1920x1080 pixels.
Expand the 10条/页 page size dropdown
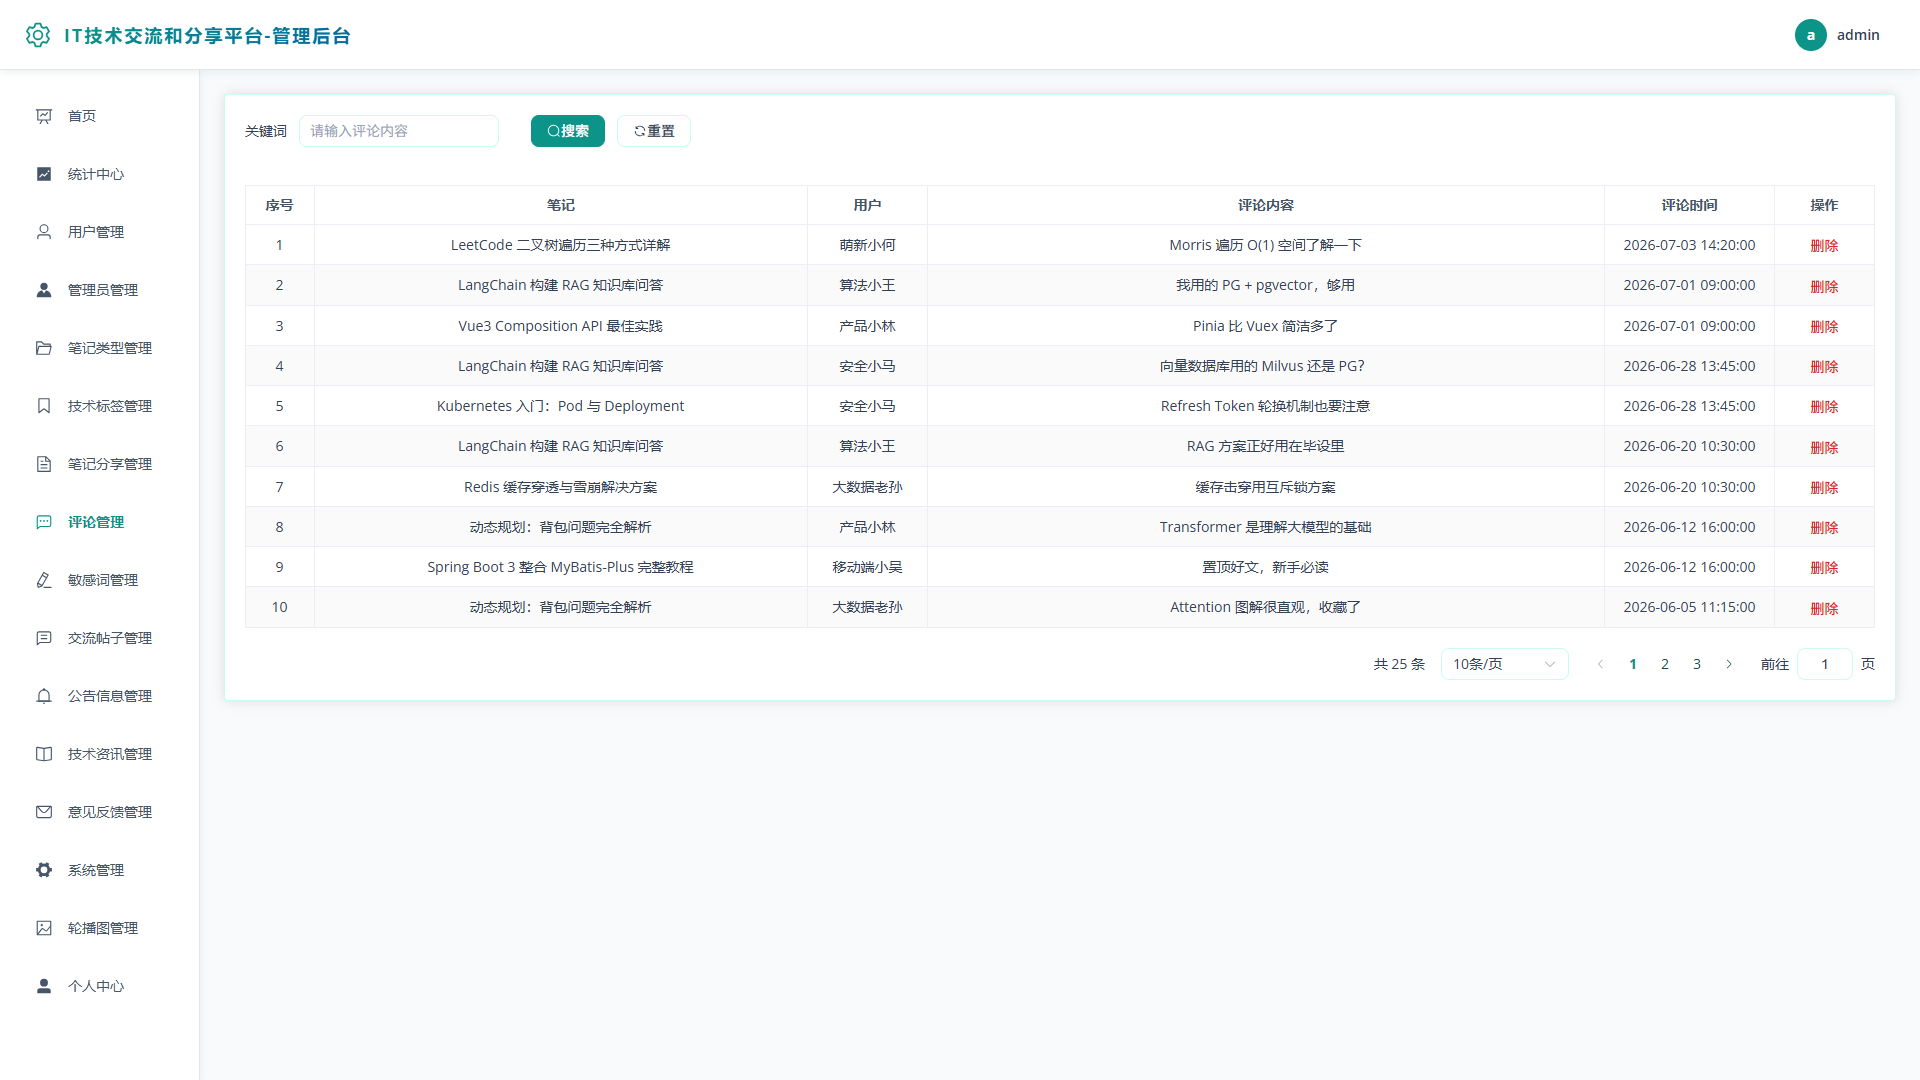pos(1504,664)
